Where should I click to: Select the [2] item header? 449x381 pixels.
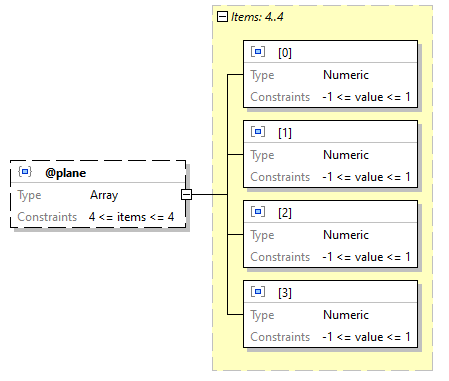pos(330,212)
